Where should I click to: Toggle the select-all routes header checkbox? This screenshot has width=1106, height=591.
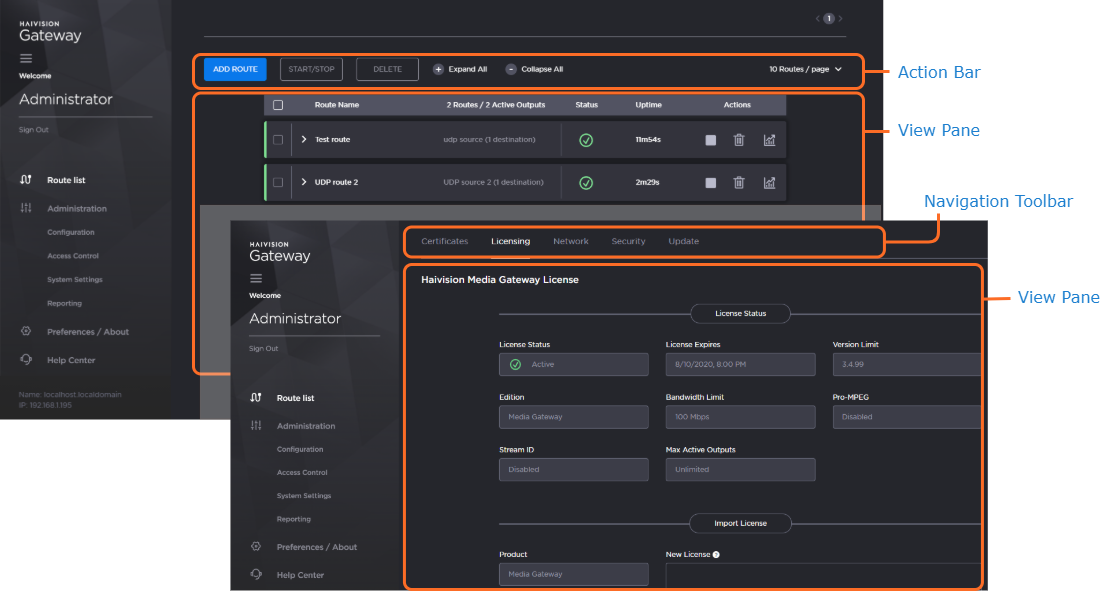tap(278, 105)
